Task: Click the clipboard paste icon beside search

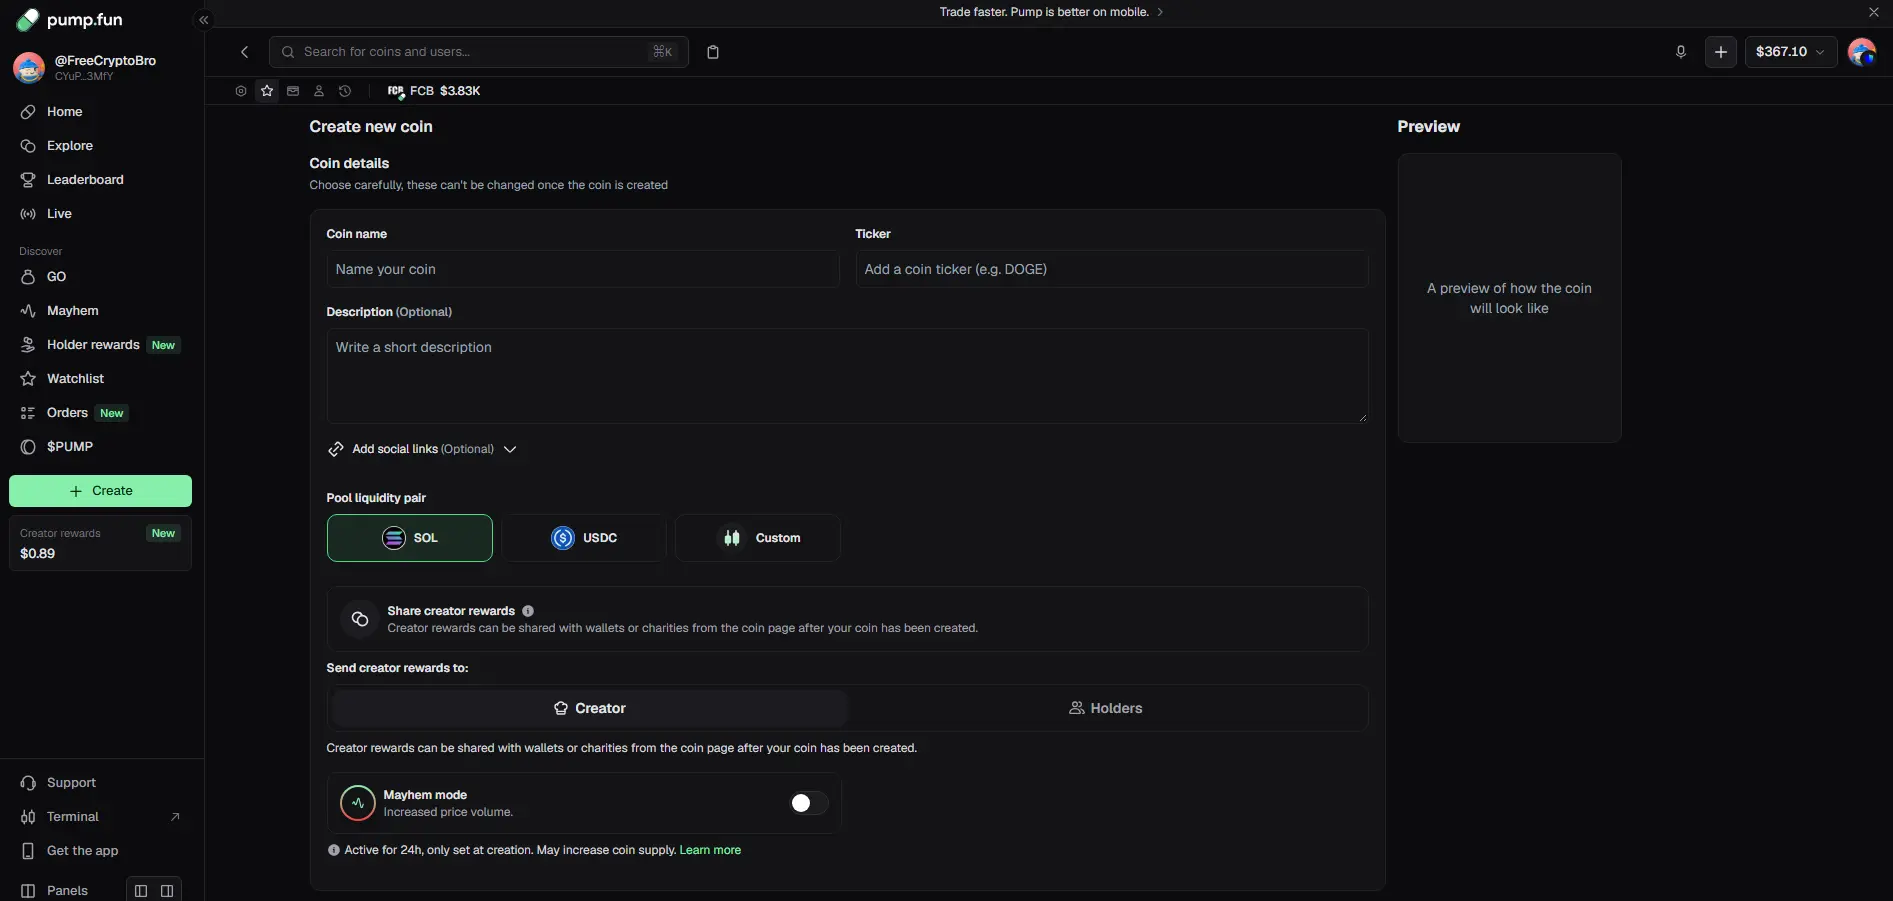Action: point(713,52)
